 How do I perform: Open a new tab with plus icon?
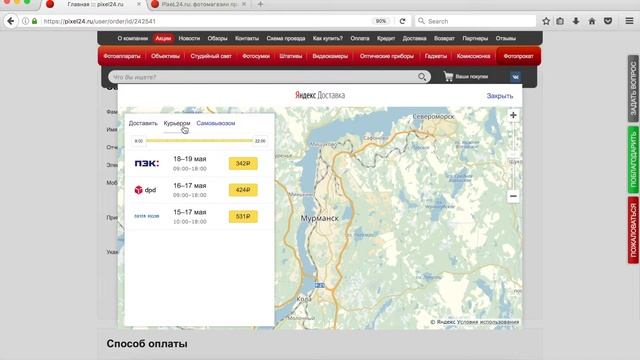260,4
